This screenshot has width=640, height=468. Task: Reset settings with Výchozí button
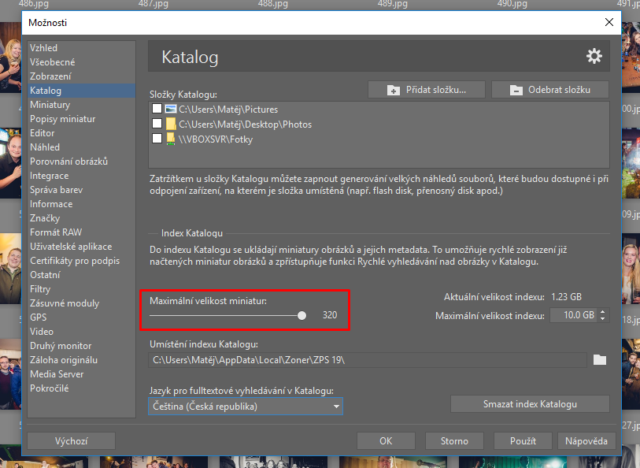tap(71, 441)
